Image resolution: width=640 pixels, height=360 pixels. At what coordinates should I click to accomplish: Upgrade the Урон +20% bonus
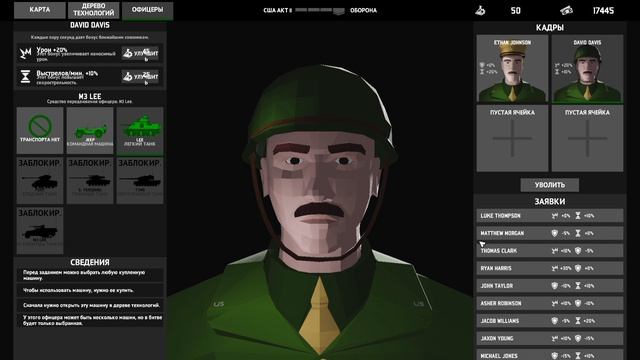pos(140,53)
